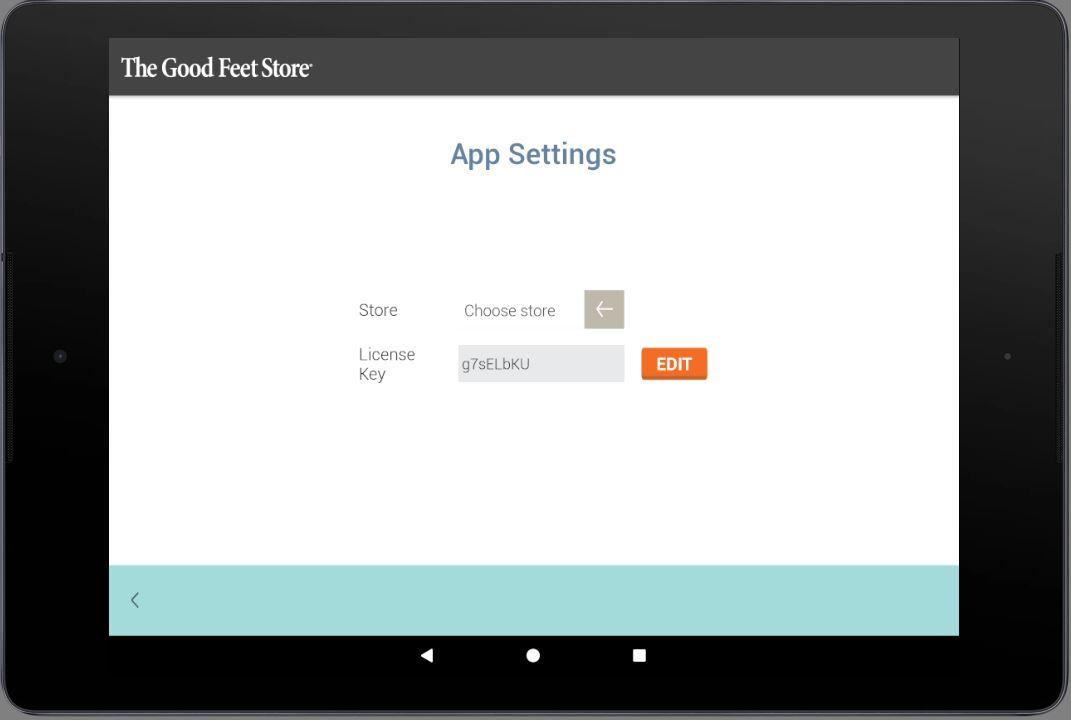
Task: Click the License Key label
Action: click(x=387, y=364)
